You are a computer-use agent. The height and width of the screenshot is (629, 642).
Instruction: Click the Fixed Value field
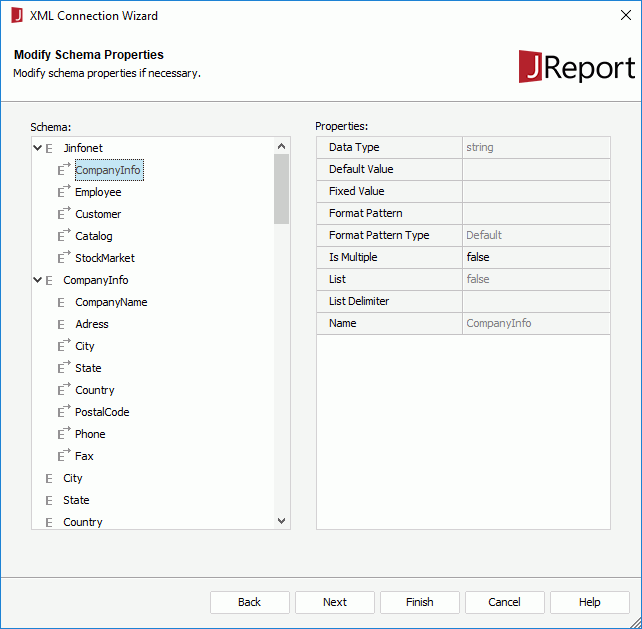536,191
